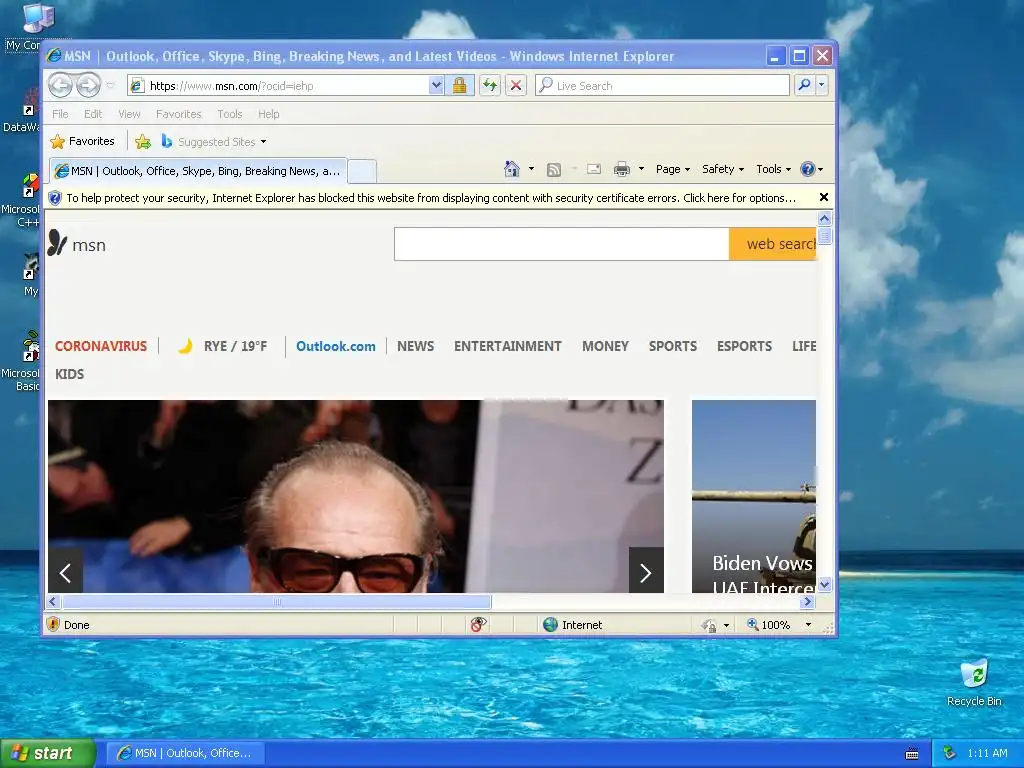Open the Help menu
The height and width of the screenshot is (768, 1024).
click(x=268, y=114)
